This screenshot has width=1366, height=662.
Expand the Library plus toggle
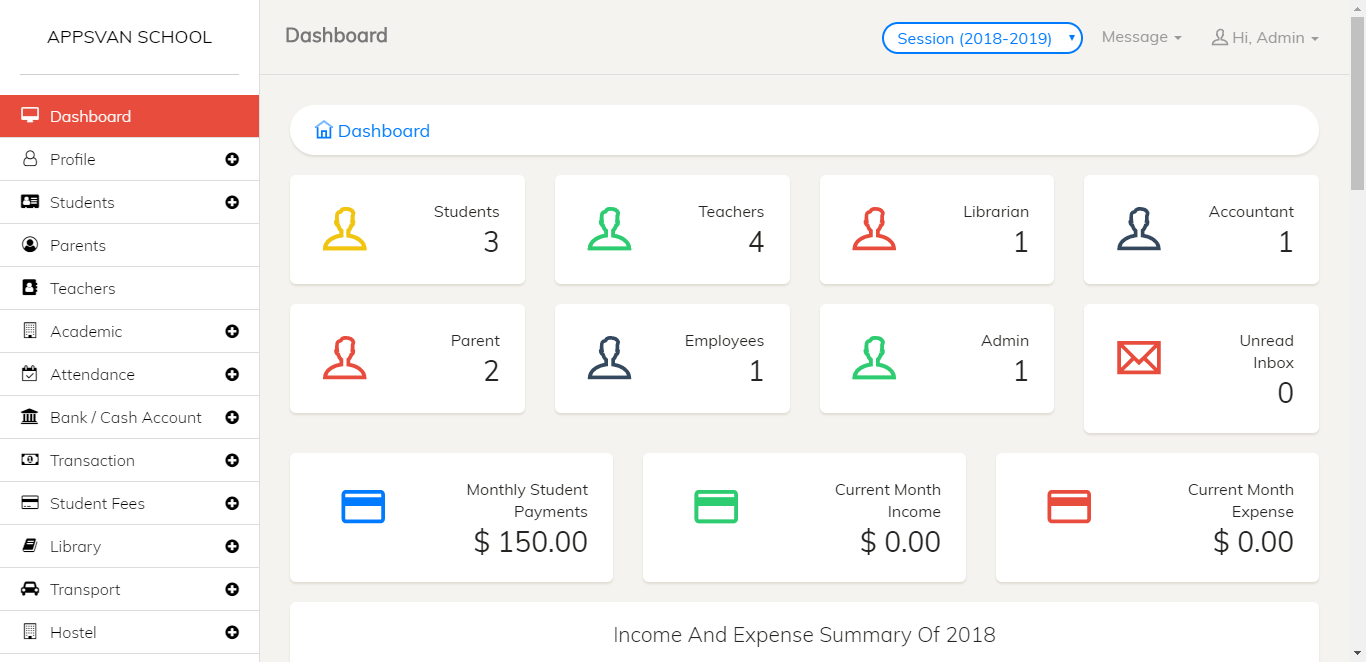232,546
